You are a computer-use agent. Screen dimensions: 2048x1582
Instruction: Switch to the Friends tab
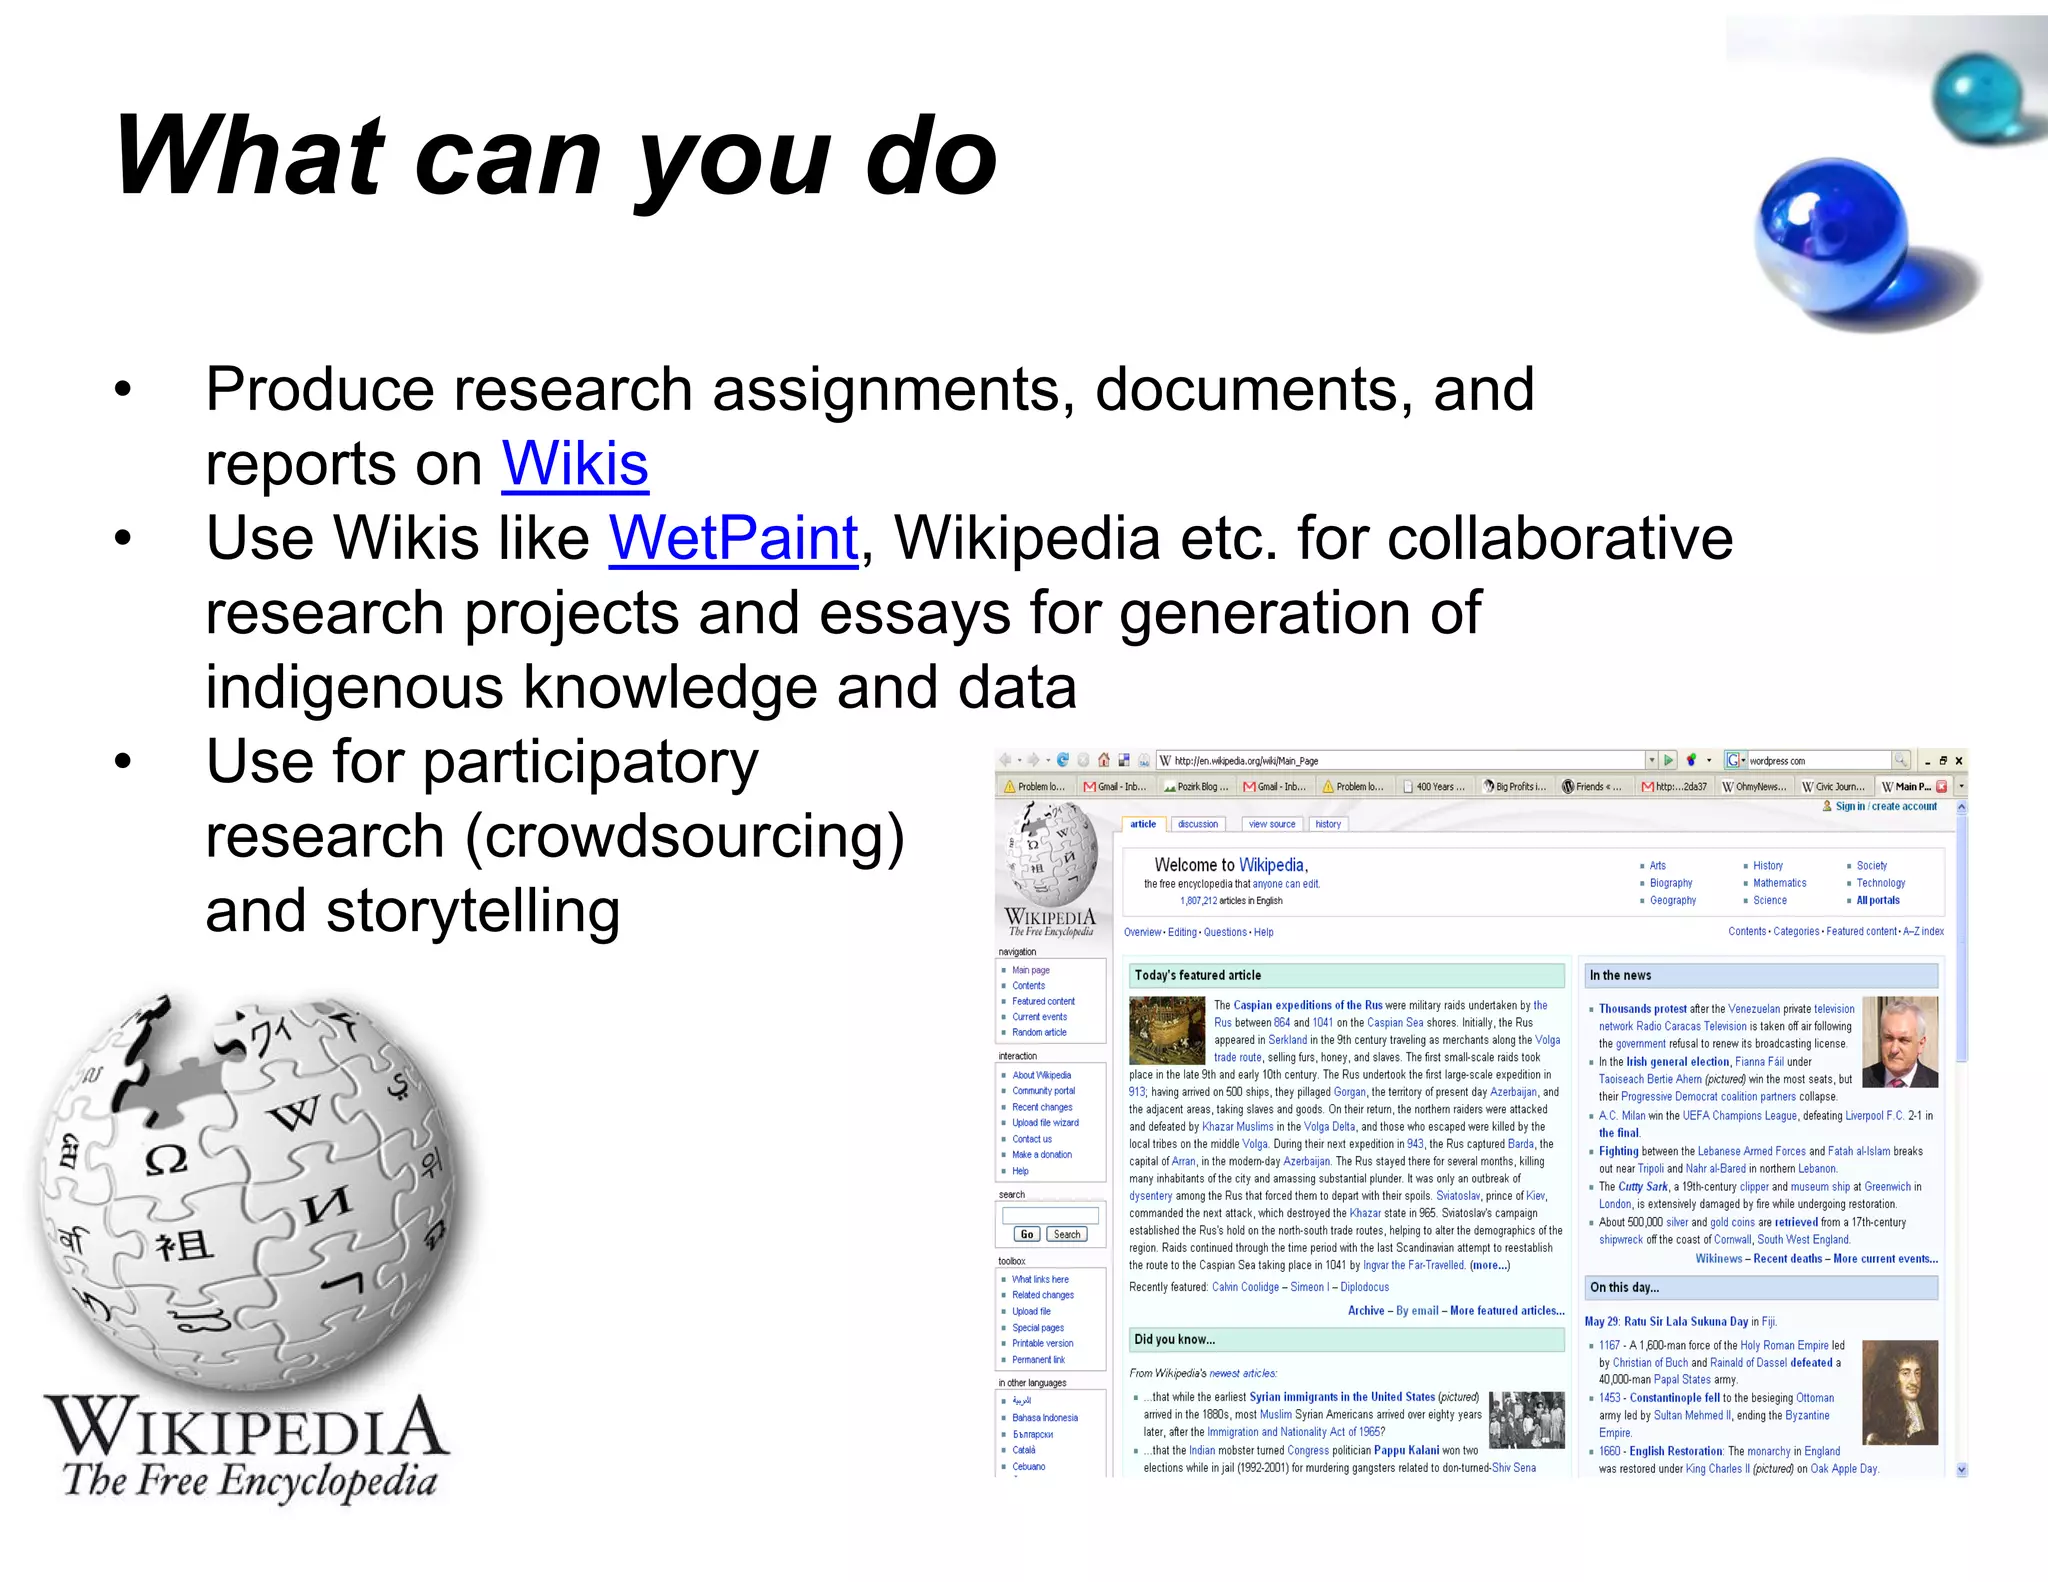pos(1594,787)
